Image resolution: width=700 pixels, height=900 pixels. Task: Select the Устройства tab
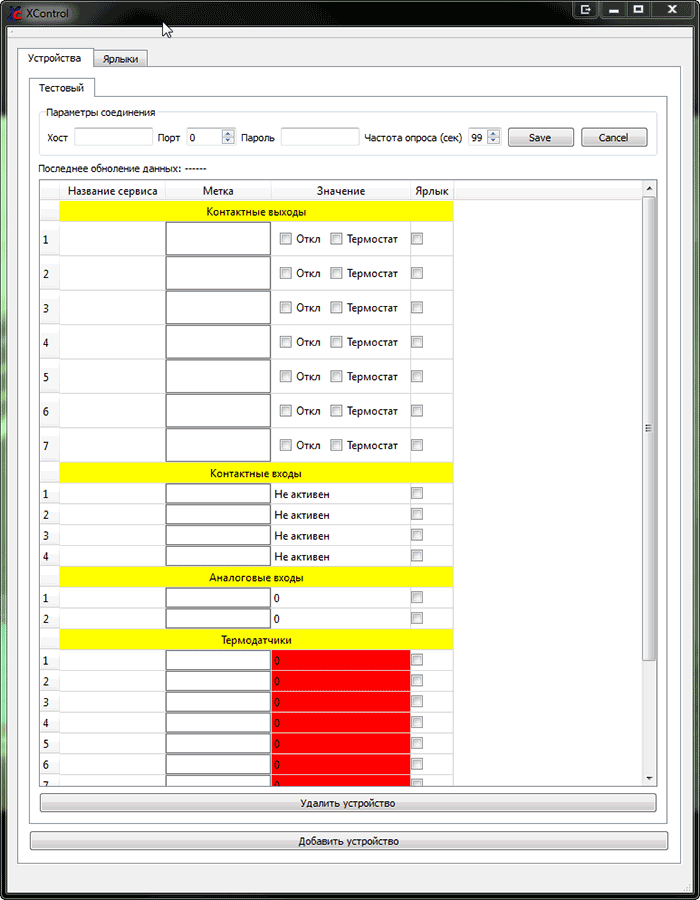click(55, 58)
